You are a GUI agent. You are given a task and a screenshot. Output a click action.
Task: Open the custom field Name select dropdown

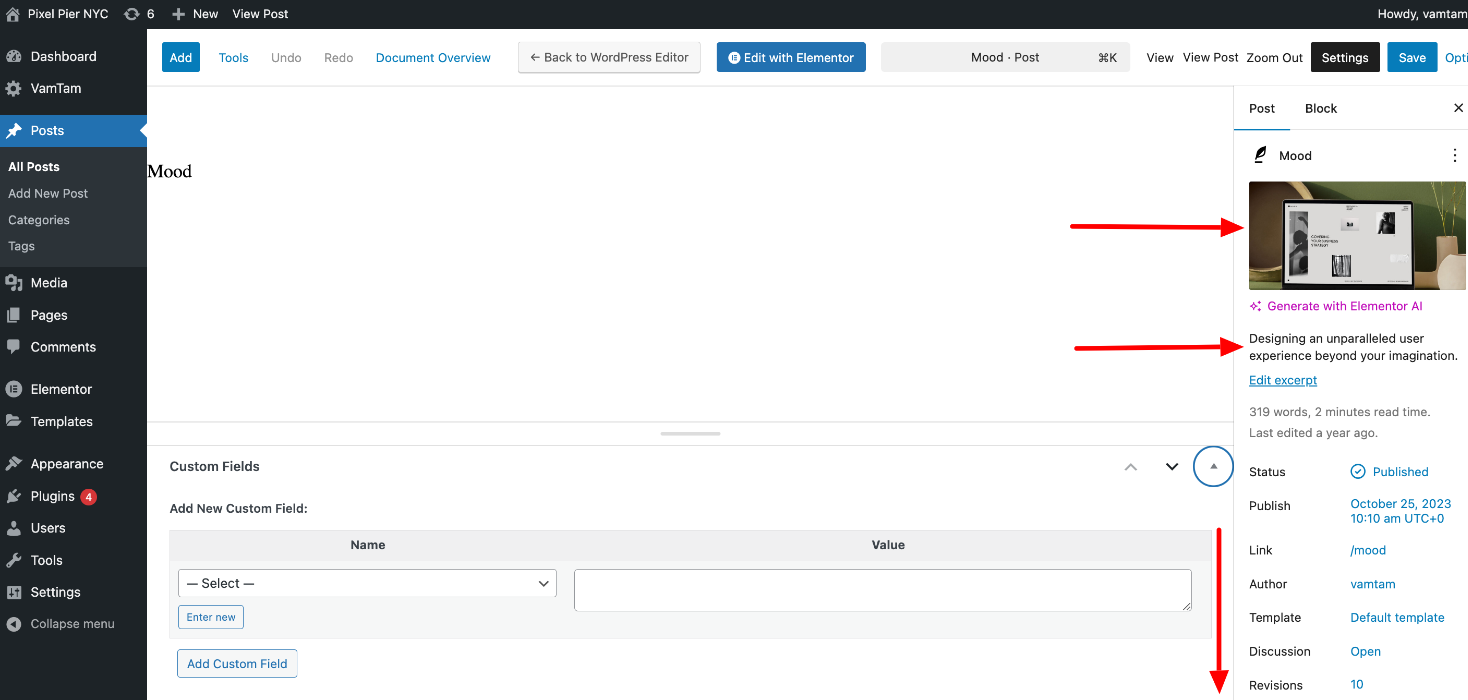367,583
